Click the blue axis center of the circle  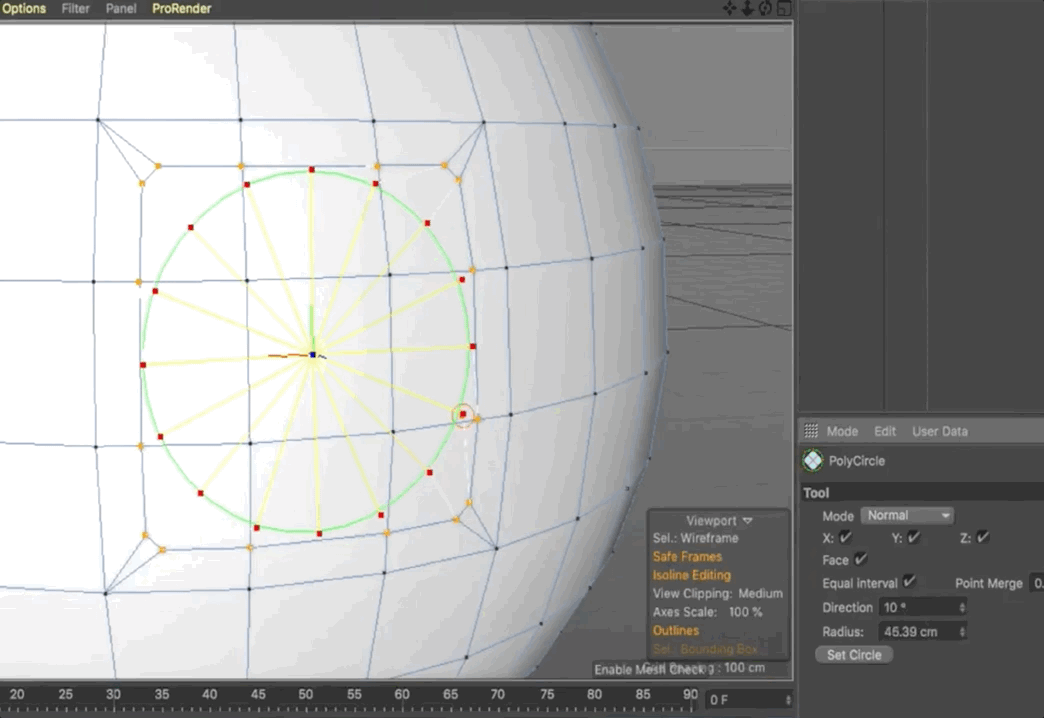pyautogui.click(x=312, y=355)
